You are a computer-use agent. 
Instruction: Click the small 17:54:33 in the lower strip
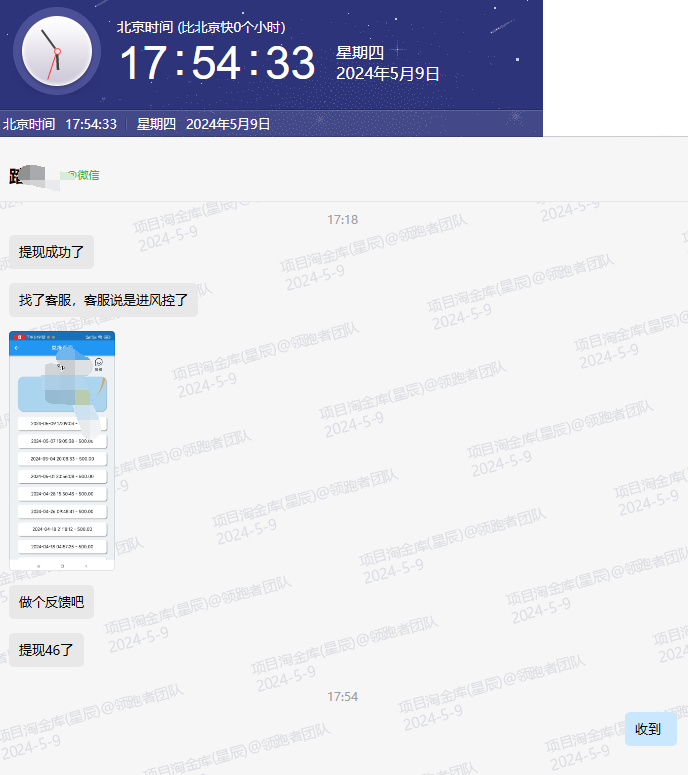coord(91,124)
